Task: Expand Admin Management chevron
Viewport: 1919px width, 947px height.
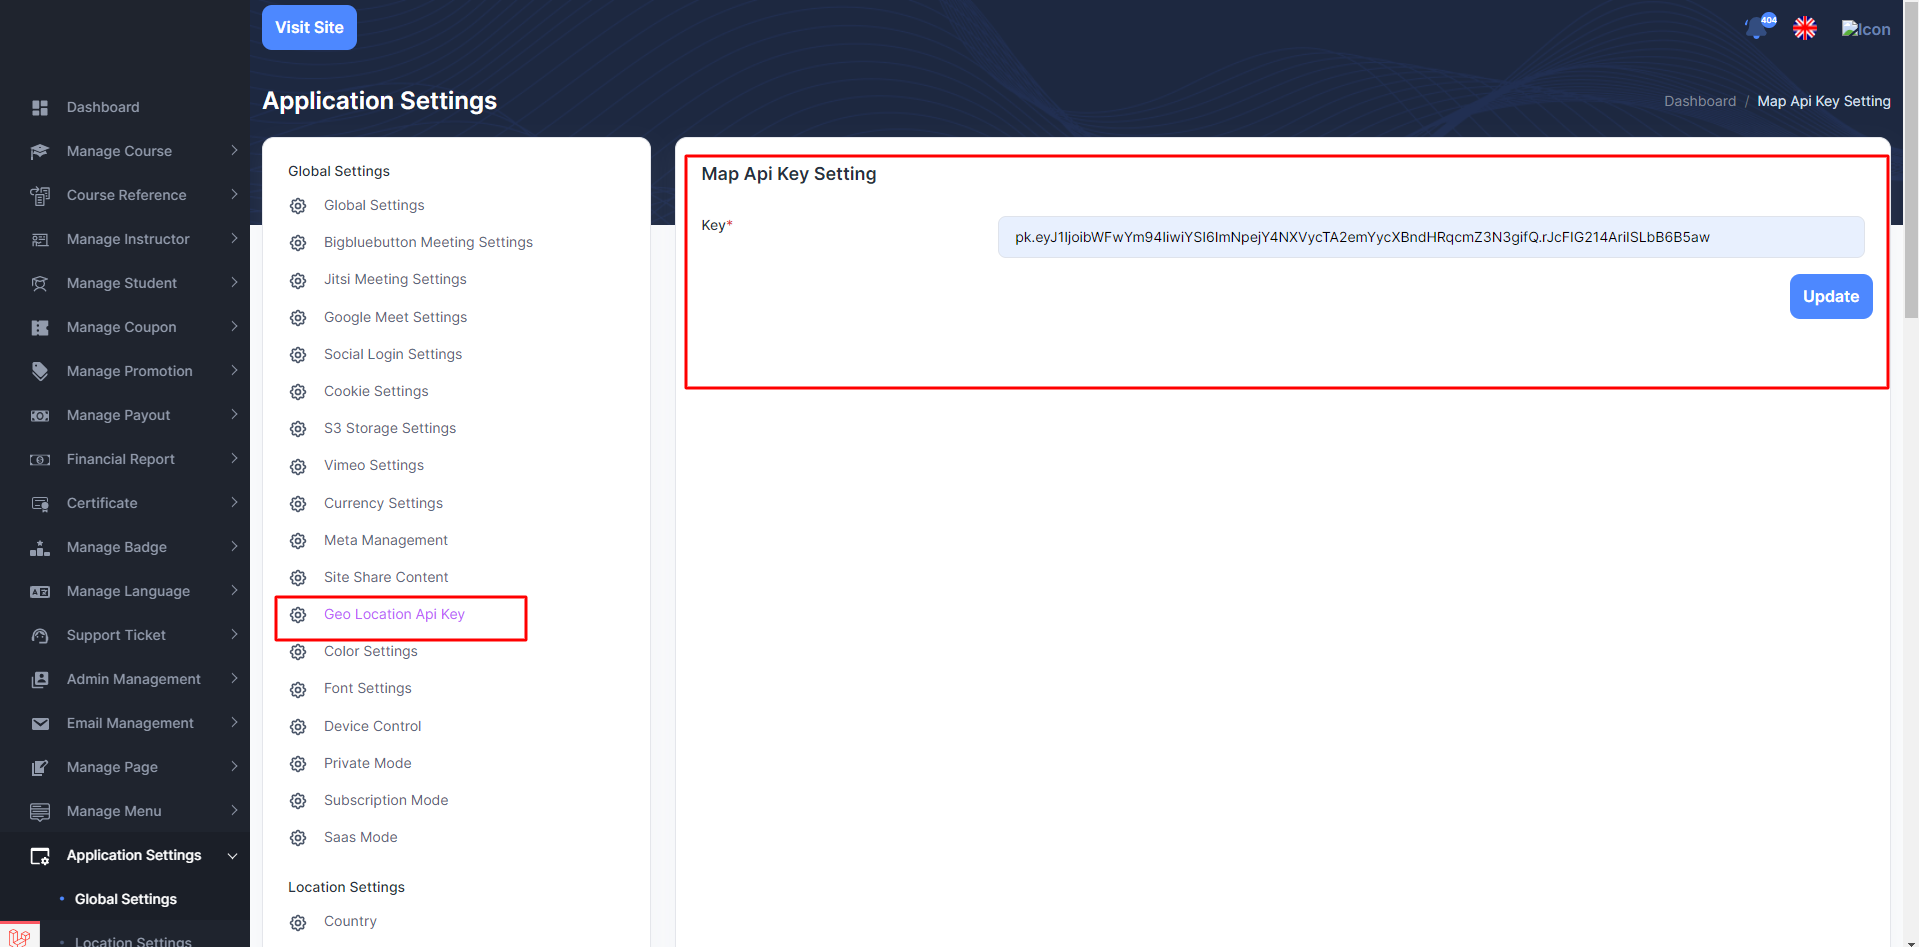Action: click(234, 678)
